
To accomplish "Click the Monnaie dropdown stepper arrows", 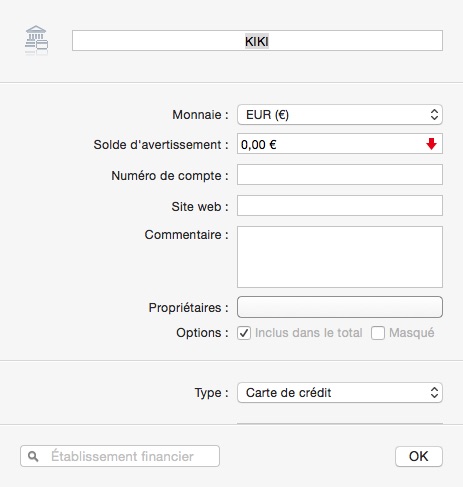I will [x=434, y=115].
